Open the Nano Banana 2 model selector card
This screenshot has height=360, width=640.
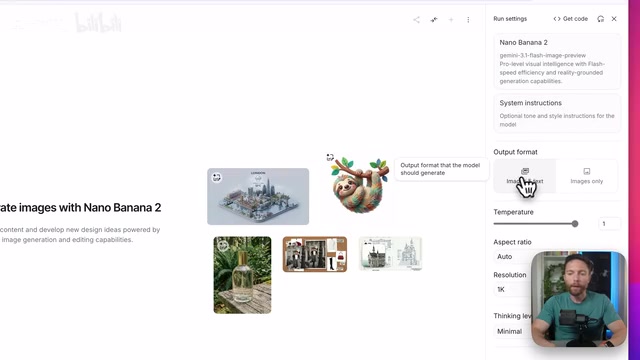[x=557, y=61]
